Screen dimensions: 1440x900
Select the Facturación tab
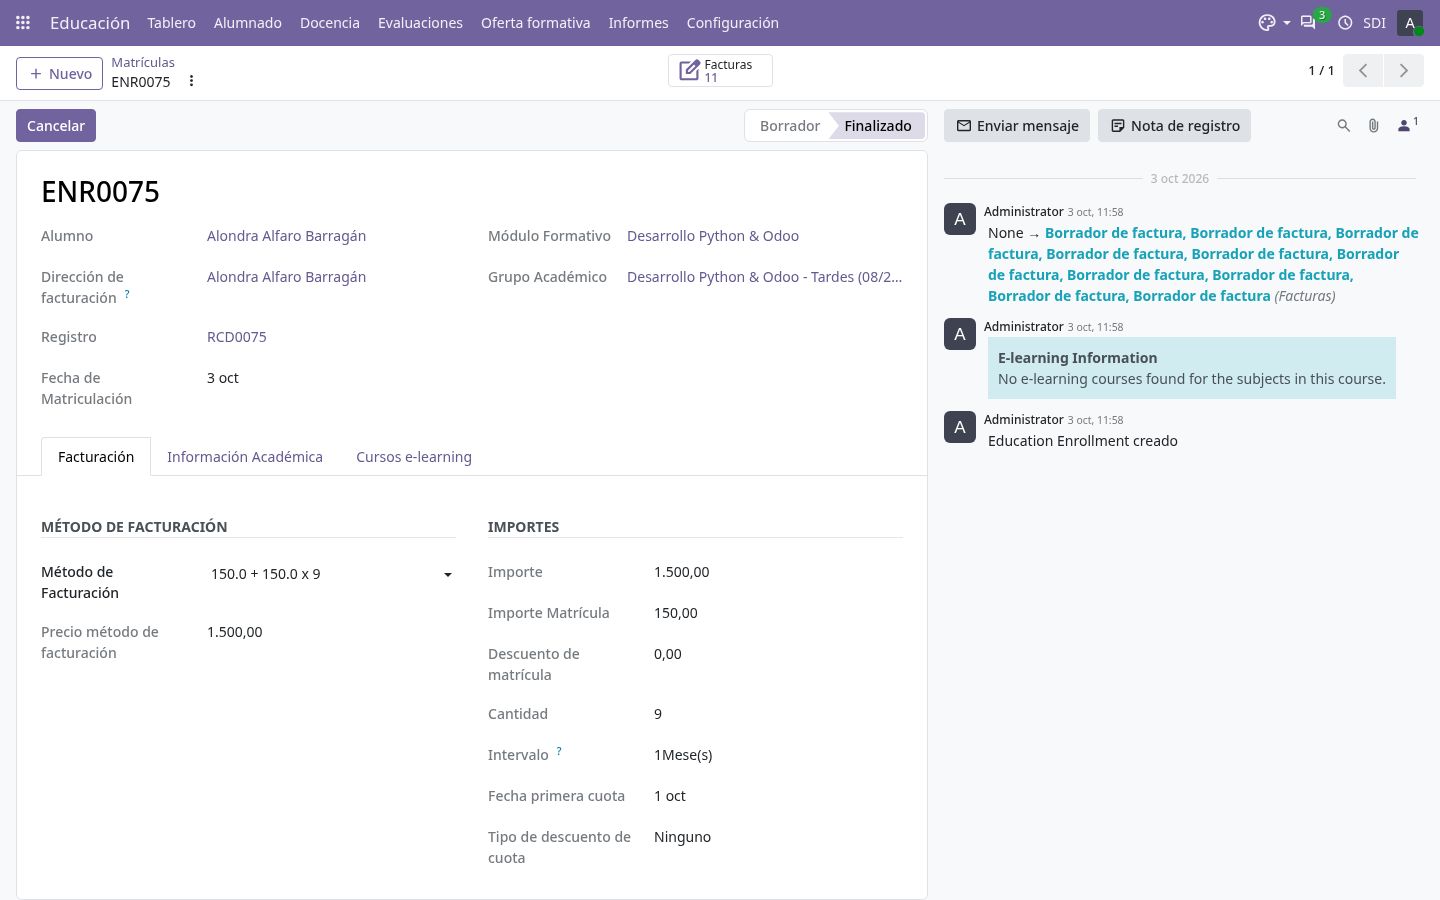96,457
